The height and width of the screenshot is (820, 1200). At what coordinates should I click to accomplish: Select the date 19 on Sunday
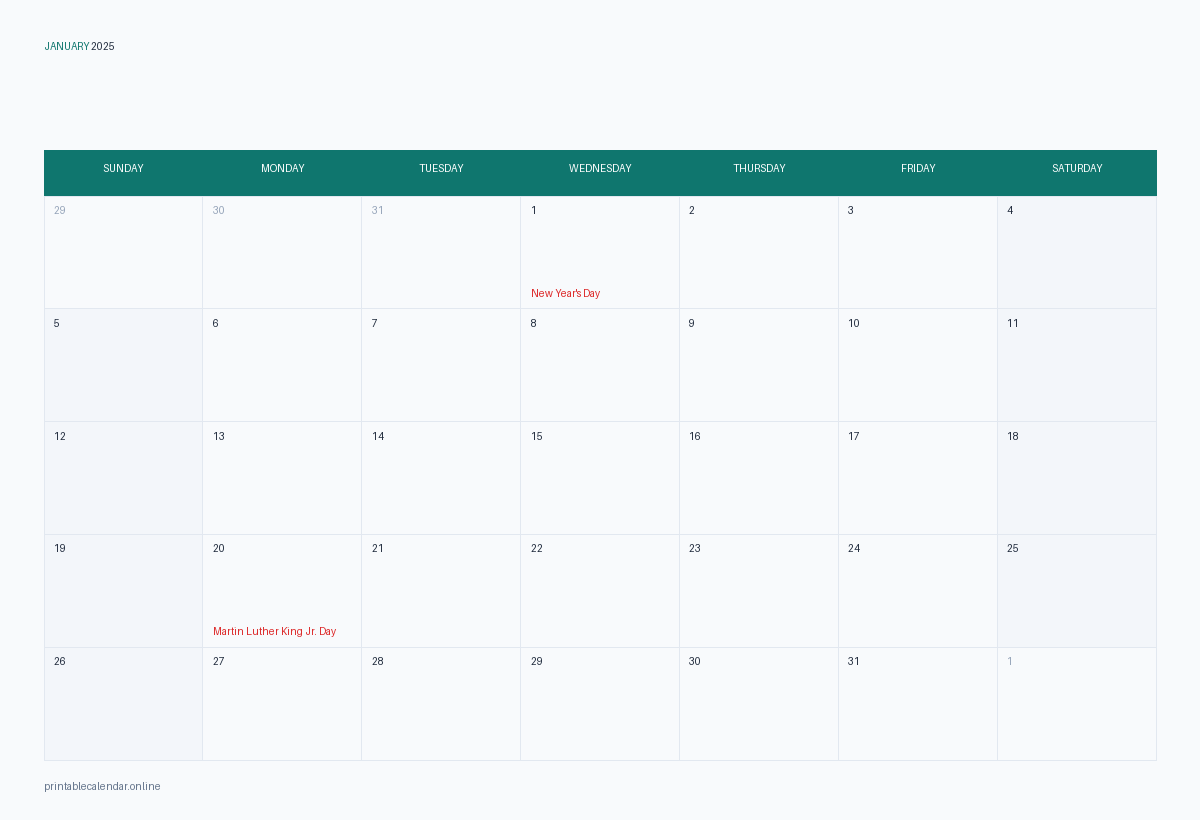(x=123, y=591)
